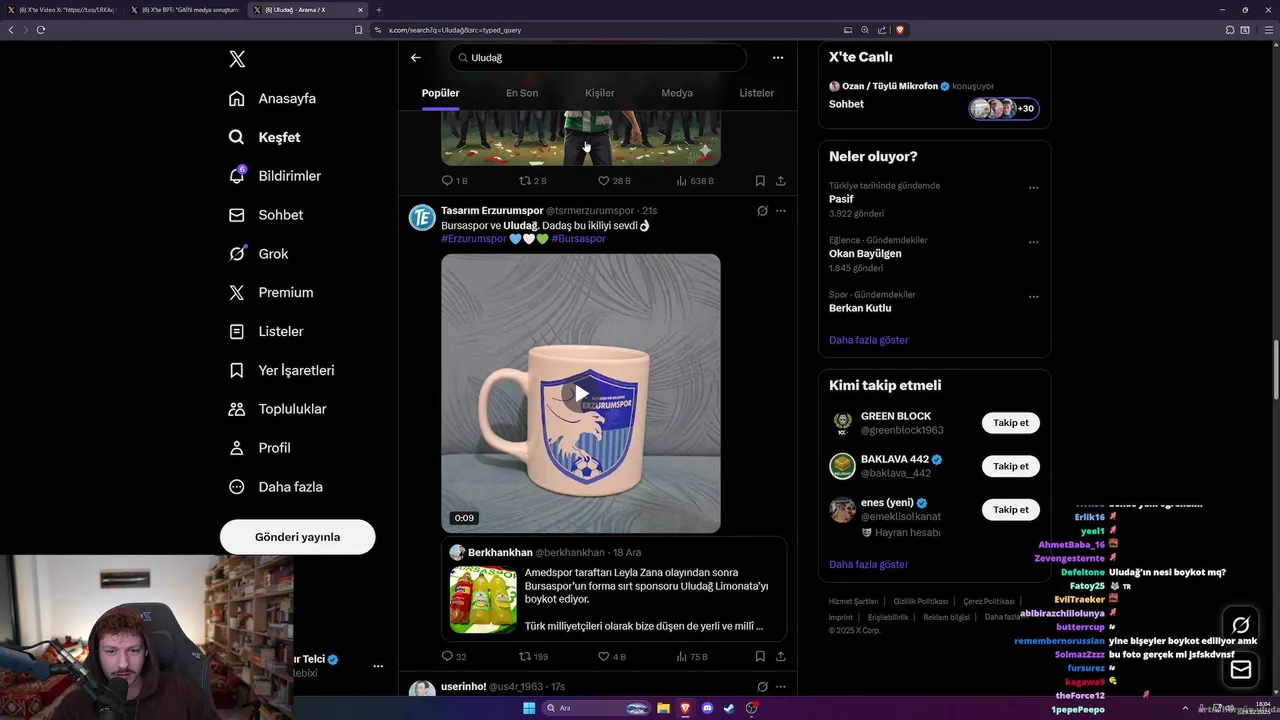Open Steam from the taskbar
The image size is (1280, 720).
[x=729, y=708]
